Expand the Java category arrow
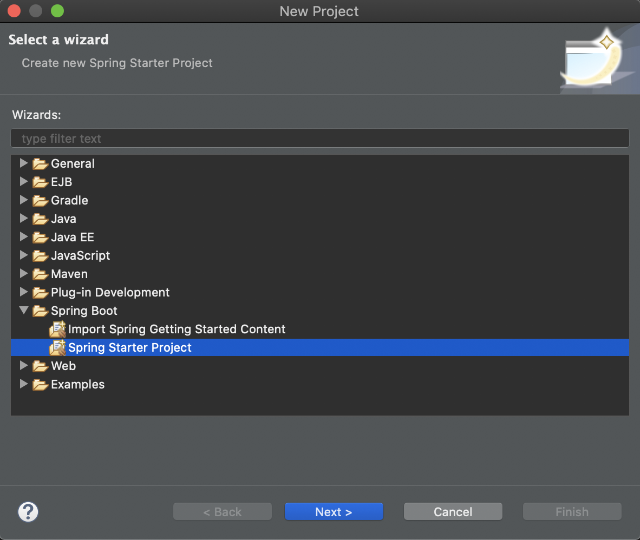This screenshot has height=540, width=640. pyautogui.click(x=24, y=218)
